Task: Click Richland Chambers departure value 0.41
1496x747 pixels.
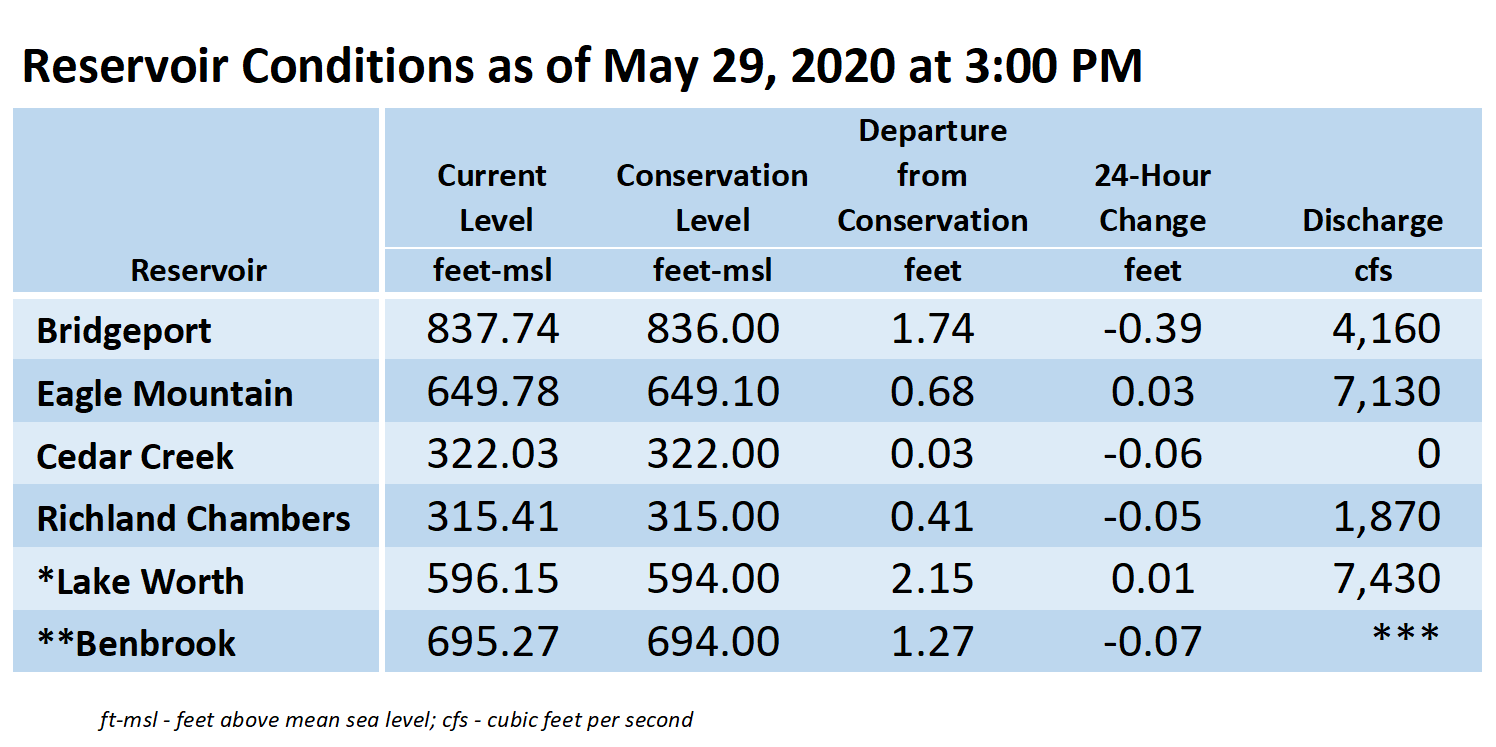Action: pyautogui.click(x=932, y=517)
